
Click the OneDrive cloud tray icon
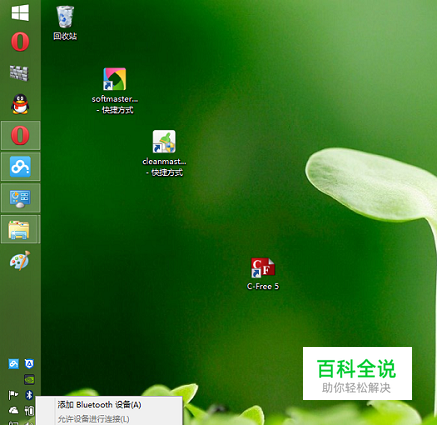[13, 410]
